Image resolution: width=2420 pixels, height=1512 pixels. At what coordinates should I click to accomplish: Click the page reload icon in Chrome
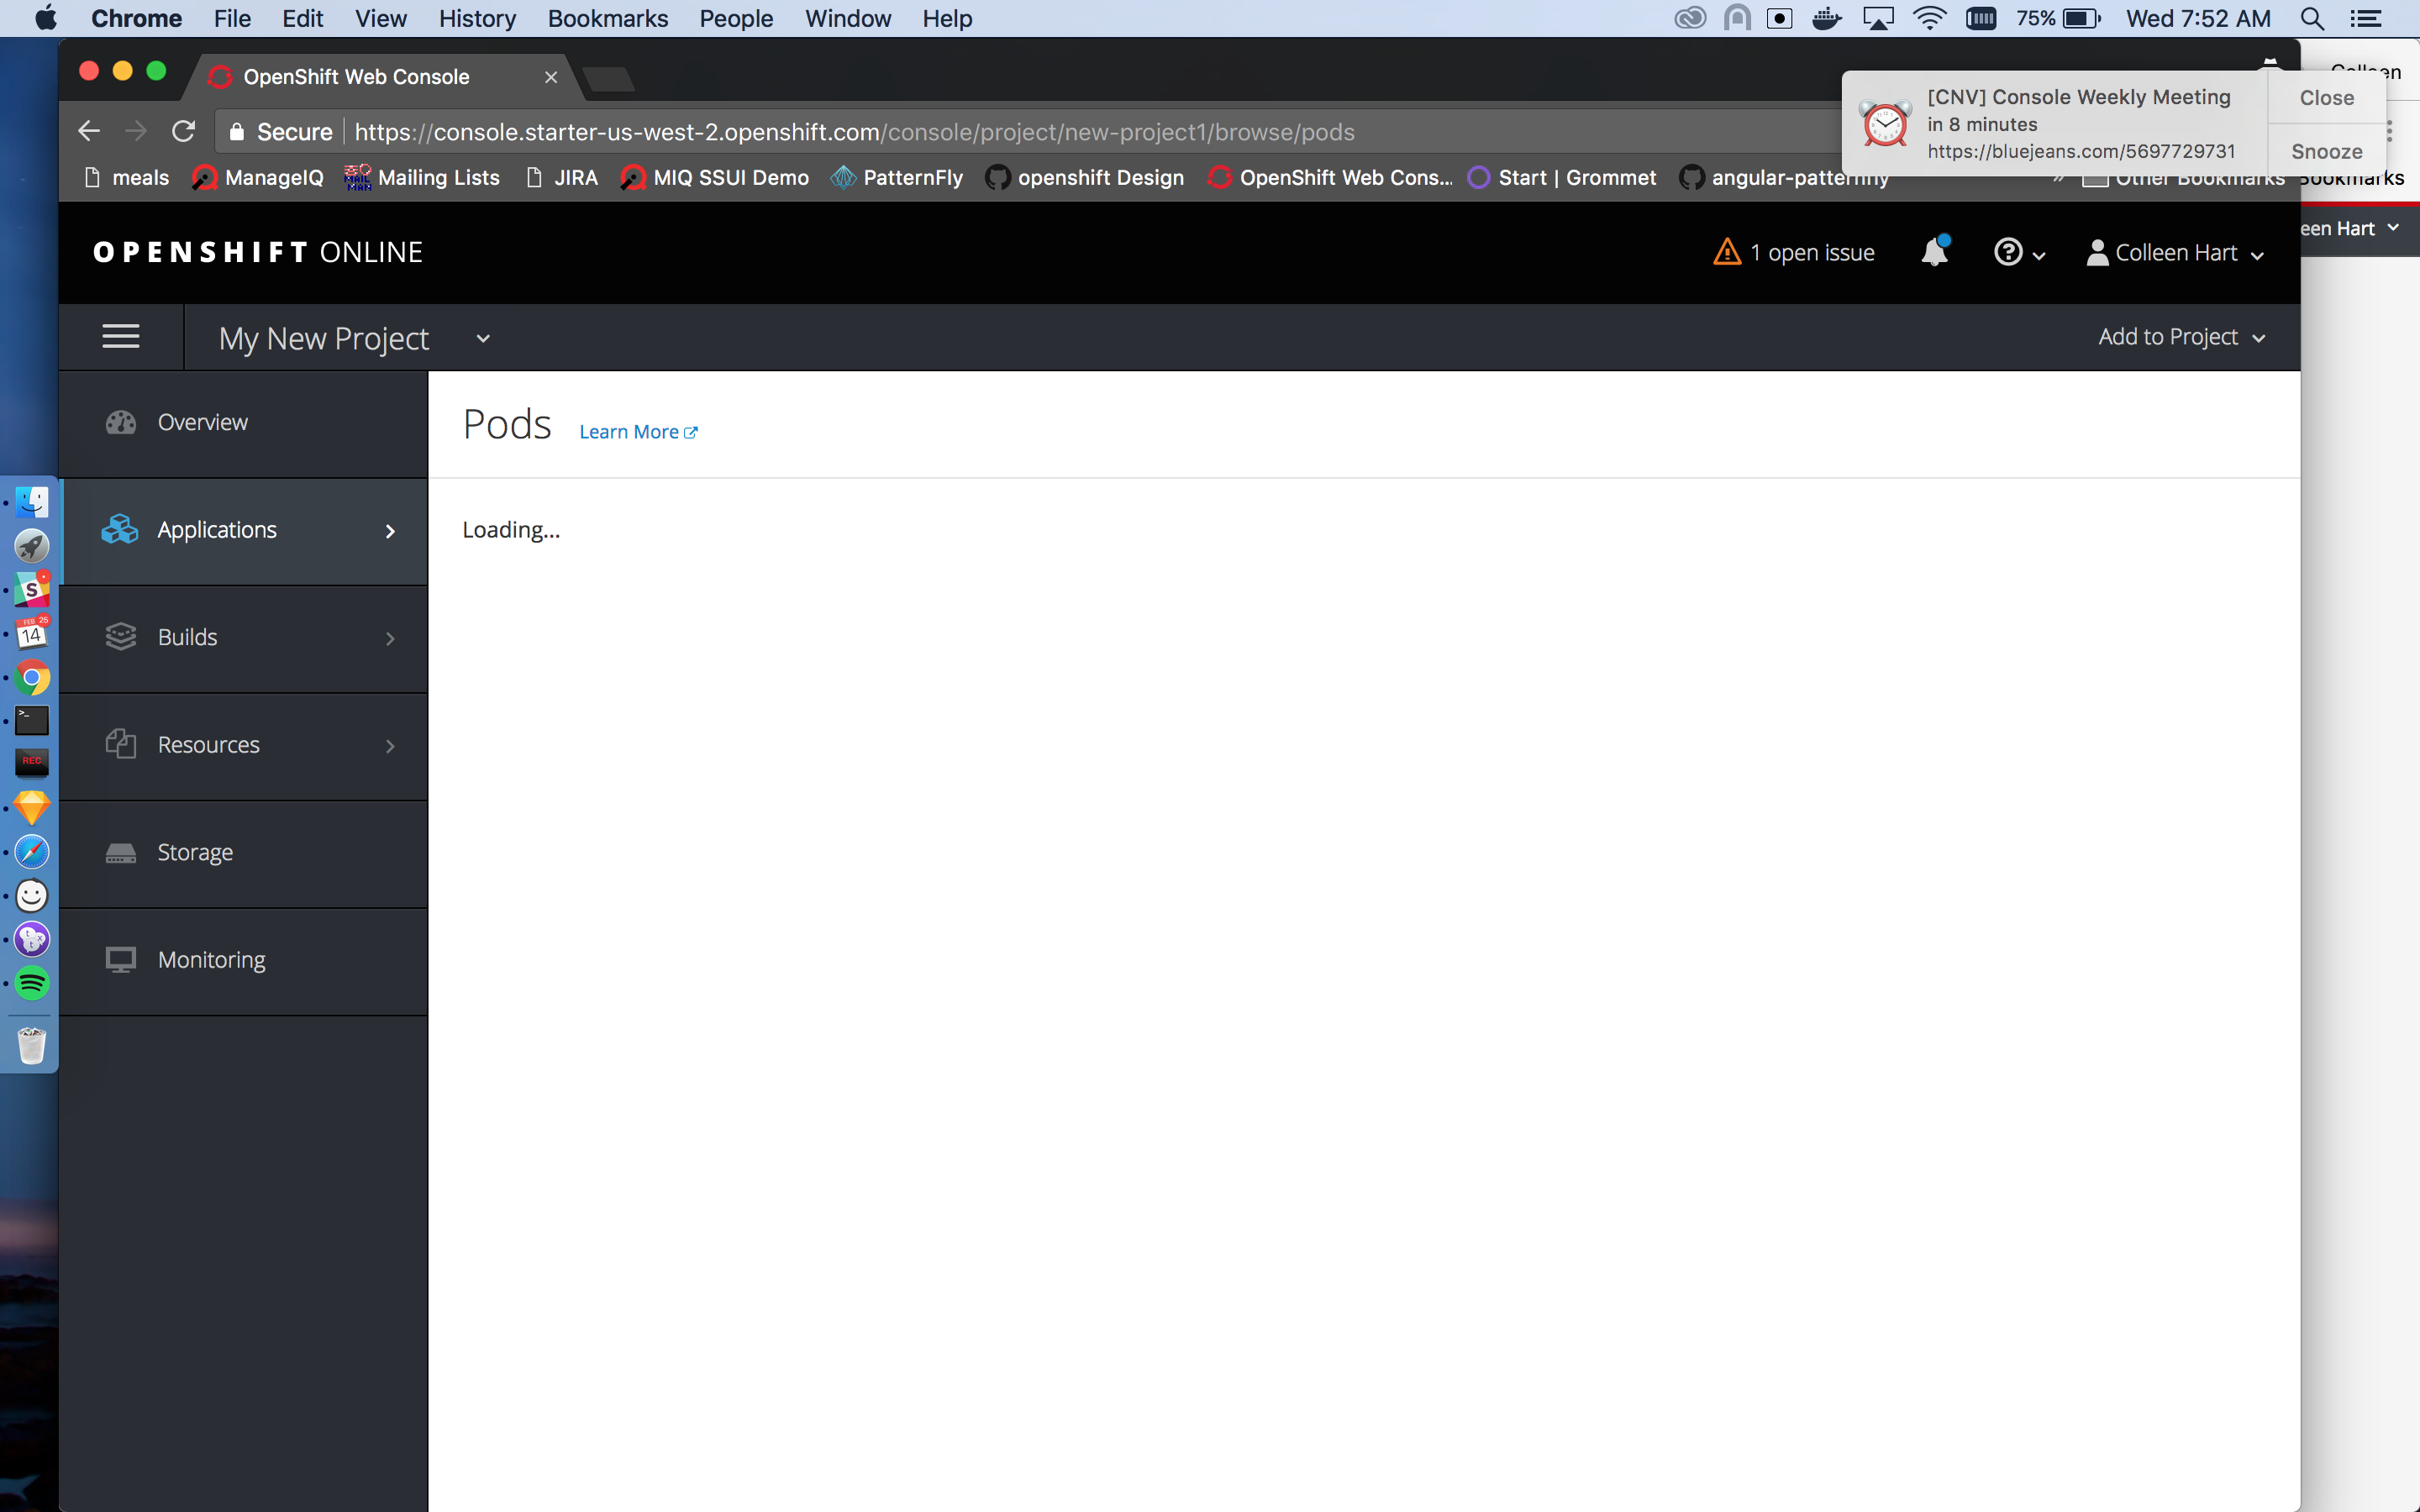[x=184, y=131]
